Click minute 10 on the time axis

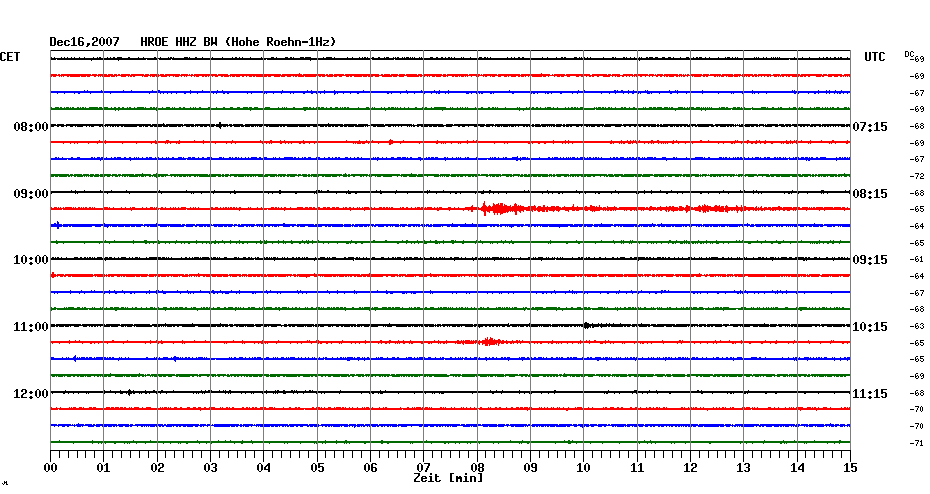click(x=584, y=468)
